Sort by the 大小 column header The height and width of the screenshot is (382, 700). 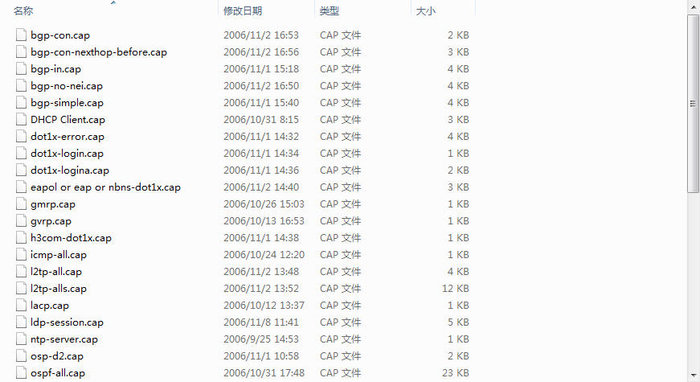click(x=425, y=11)
